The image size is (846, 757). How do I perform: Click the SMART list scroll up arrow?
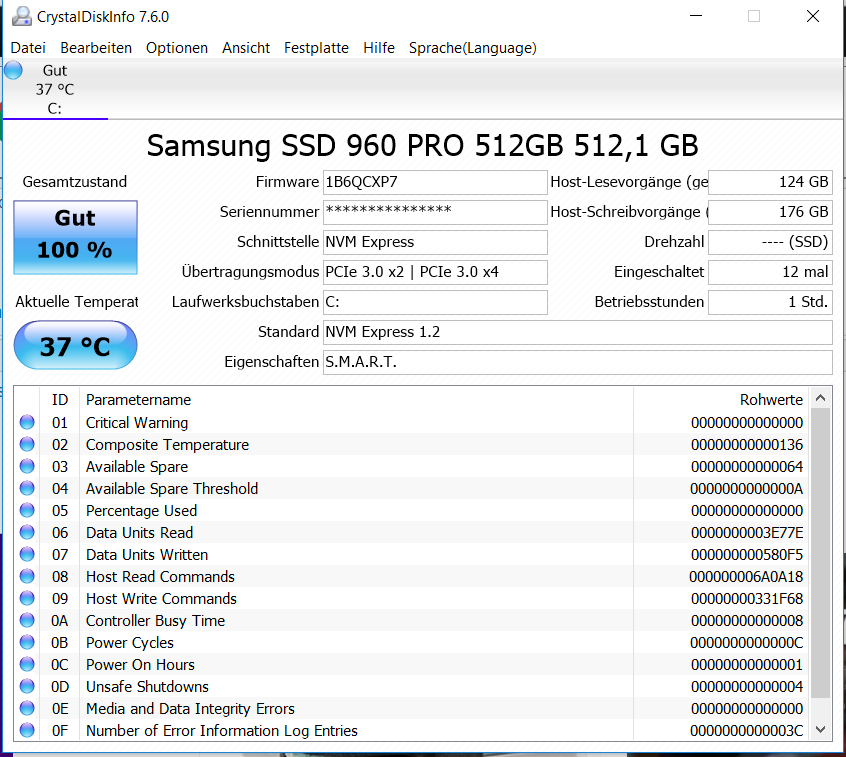(x=821, y=398)
